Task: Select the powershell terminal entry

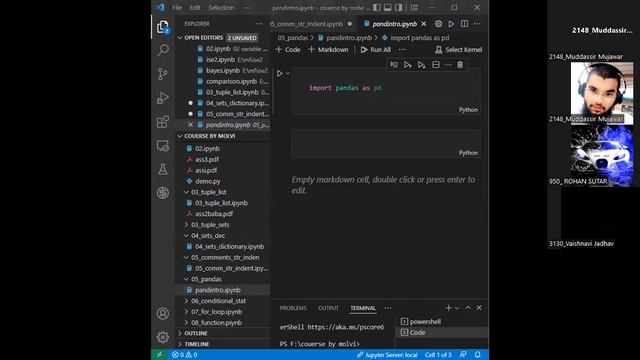Action: click(x=442, y=322)
